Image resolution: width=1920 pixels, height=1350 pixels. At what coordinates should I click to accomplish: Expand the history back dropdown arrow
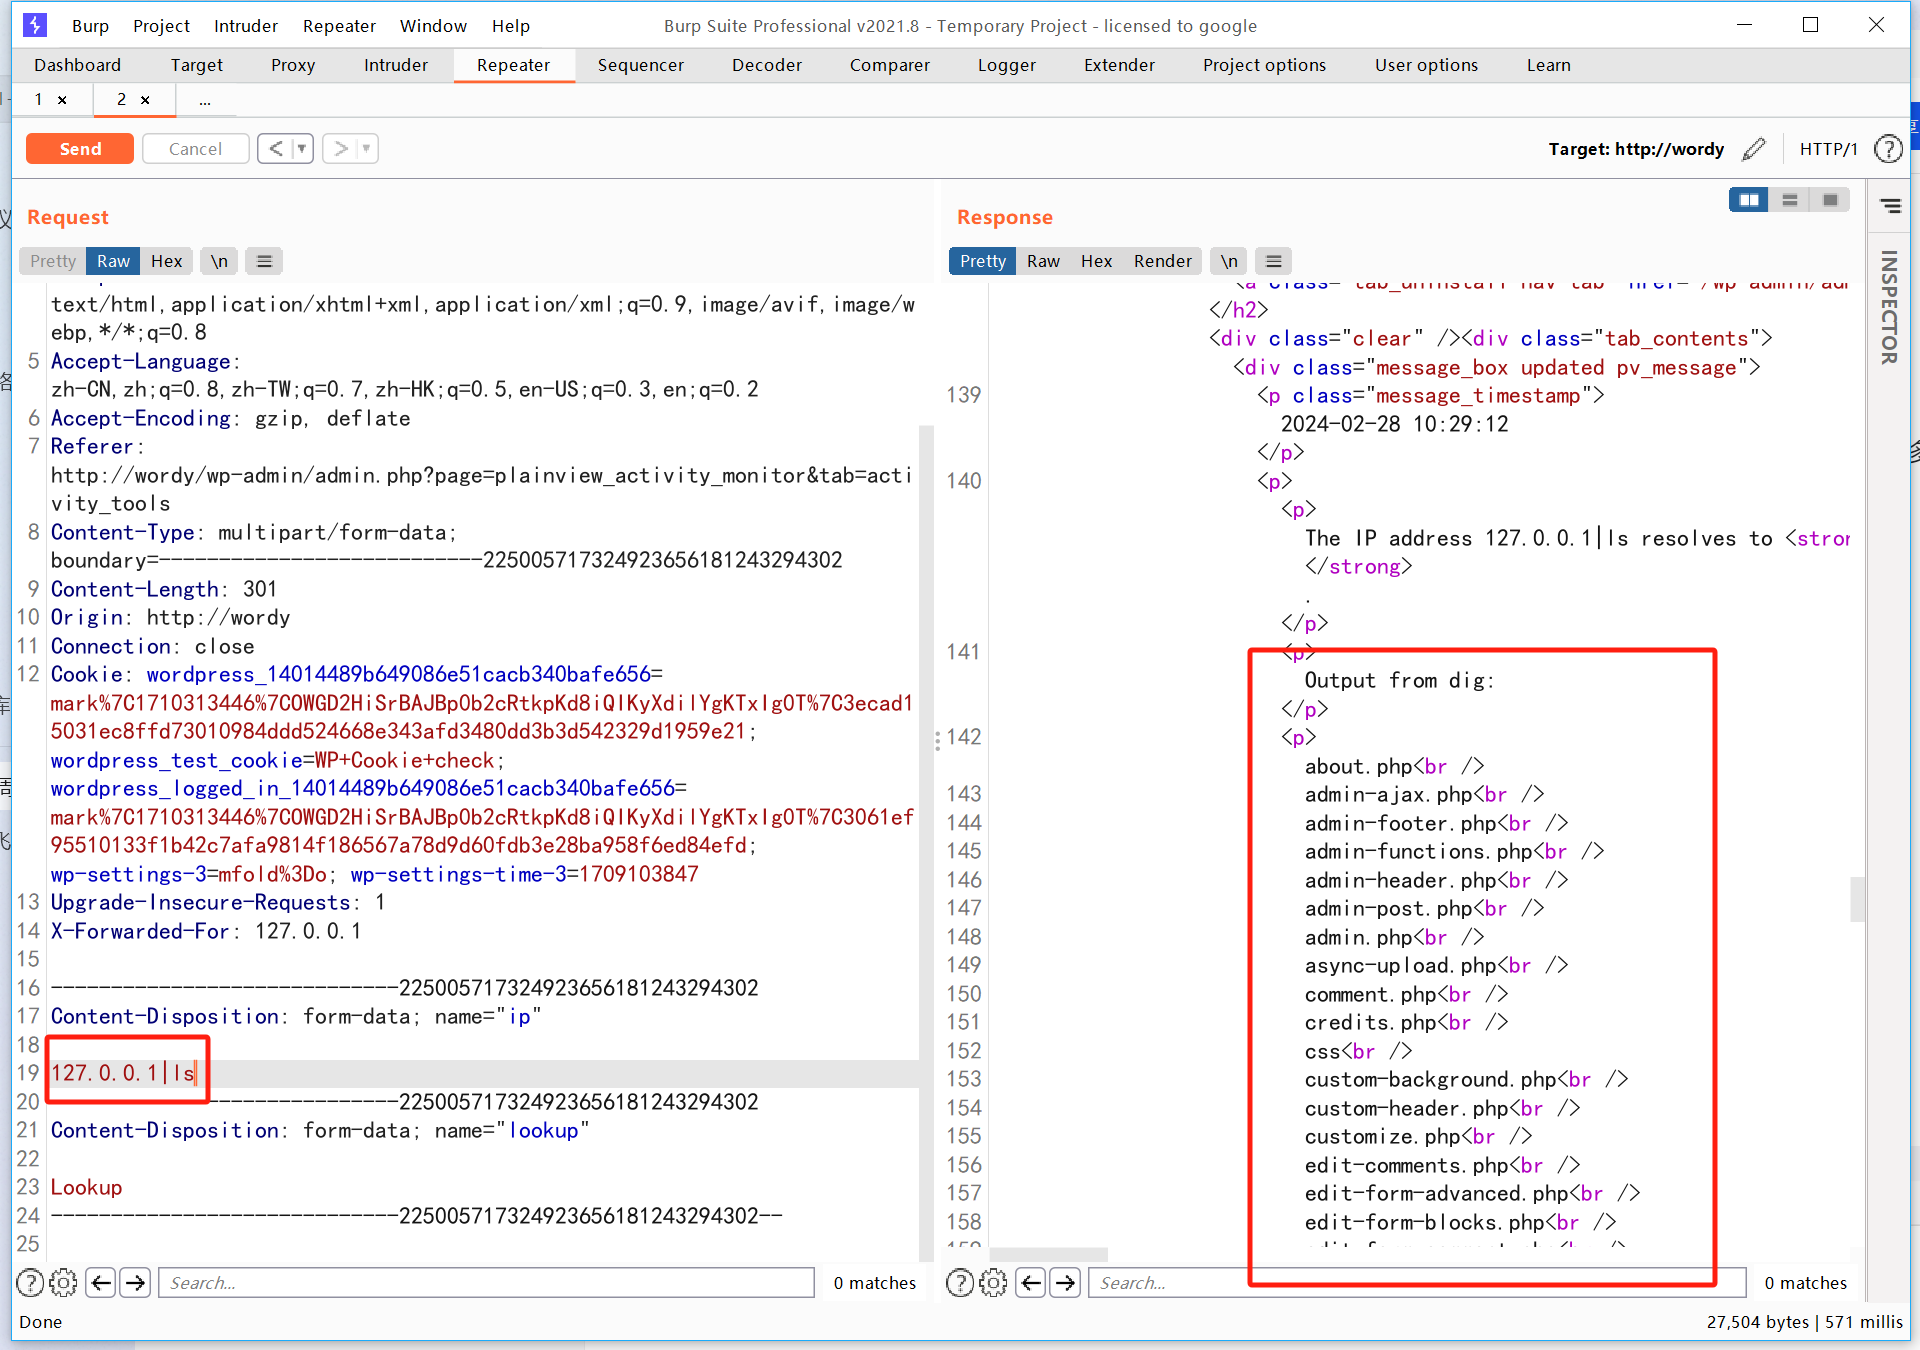[x=301, y=149]
